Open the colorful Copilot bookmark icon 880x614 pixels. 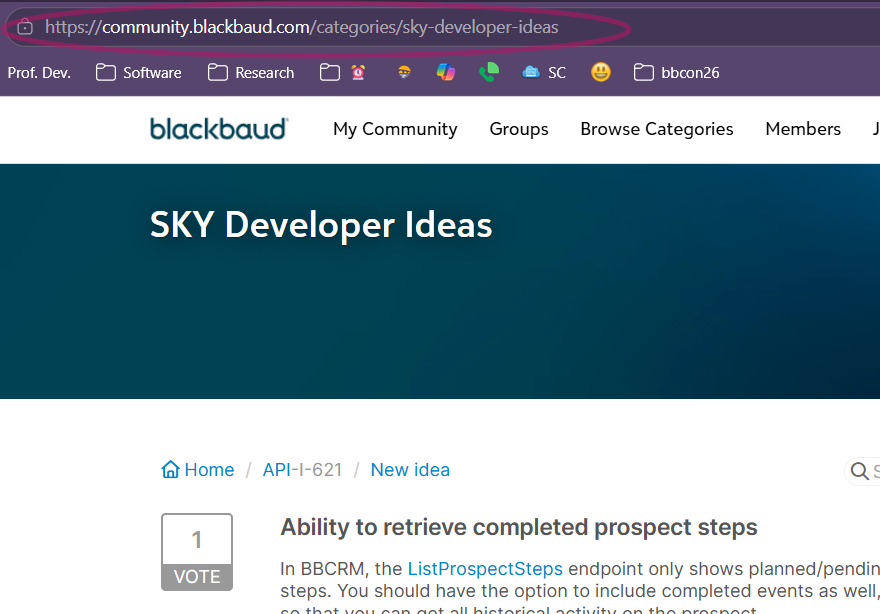446,72
